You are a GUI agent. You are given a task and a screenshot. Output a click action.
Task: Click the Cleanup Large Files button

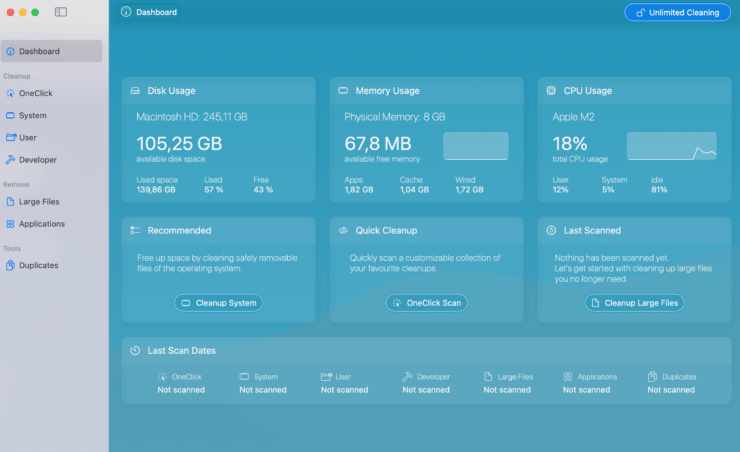tap(634, 303)
